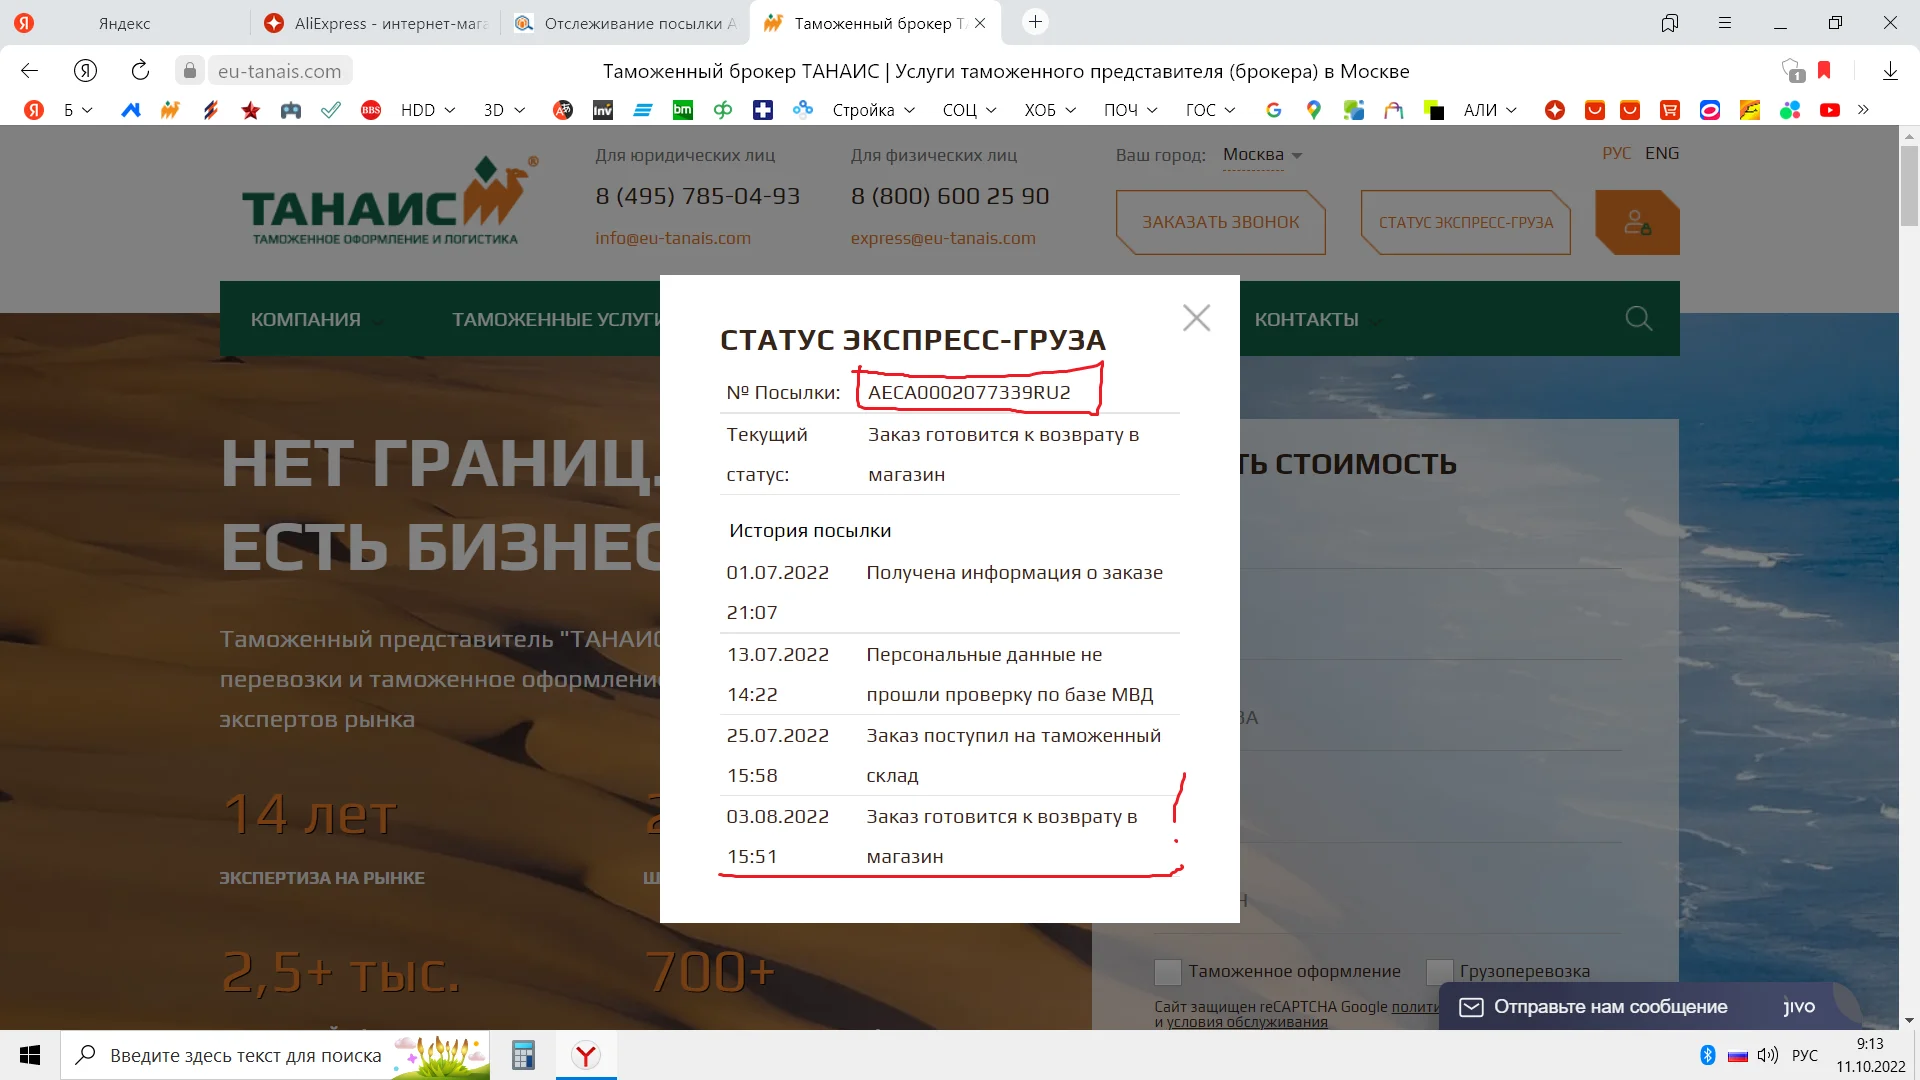Tick the Грузоперевозка checkbox
Screen dimensions: 1920x1080
1439,971
